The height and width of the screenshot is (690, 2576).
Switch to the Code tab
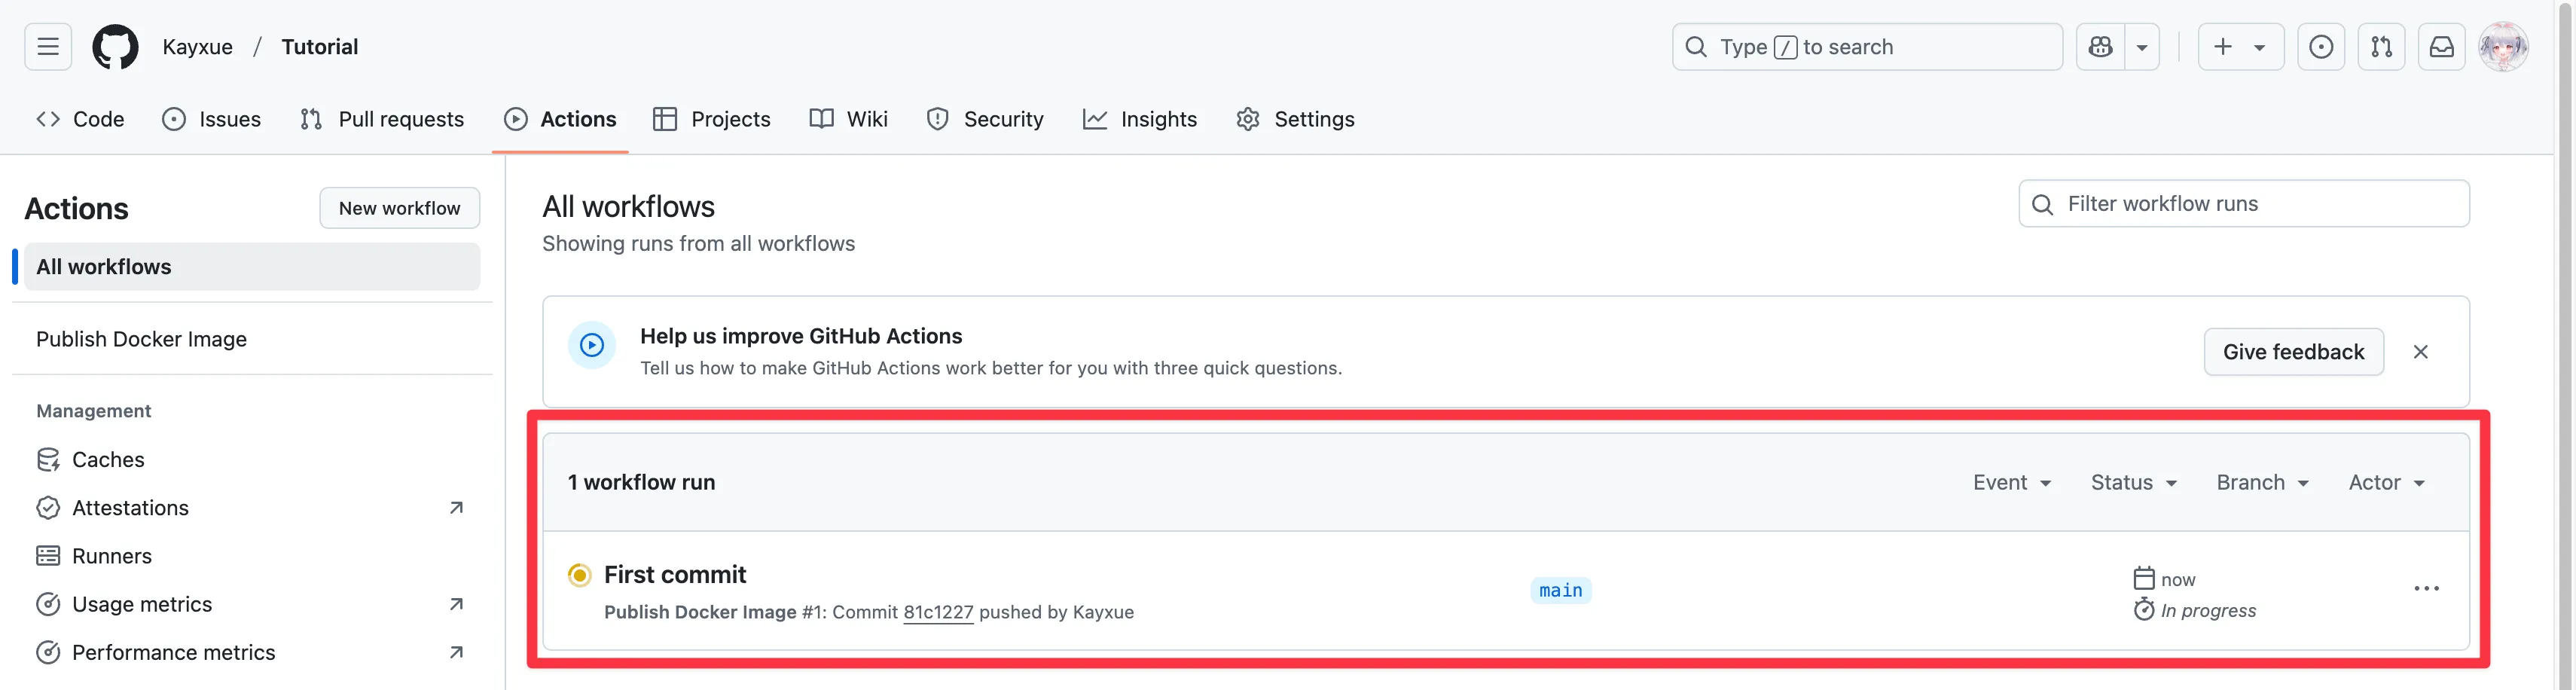[80, 119]
